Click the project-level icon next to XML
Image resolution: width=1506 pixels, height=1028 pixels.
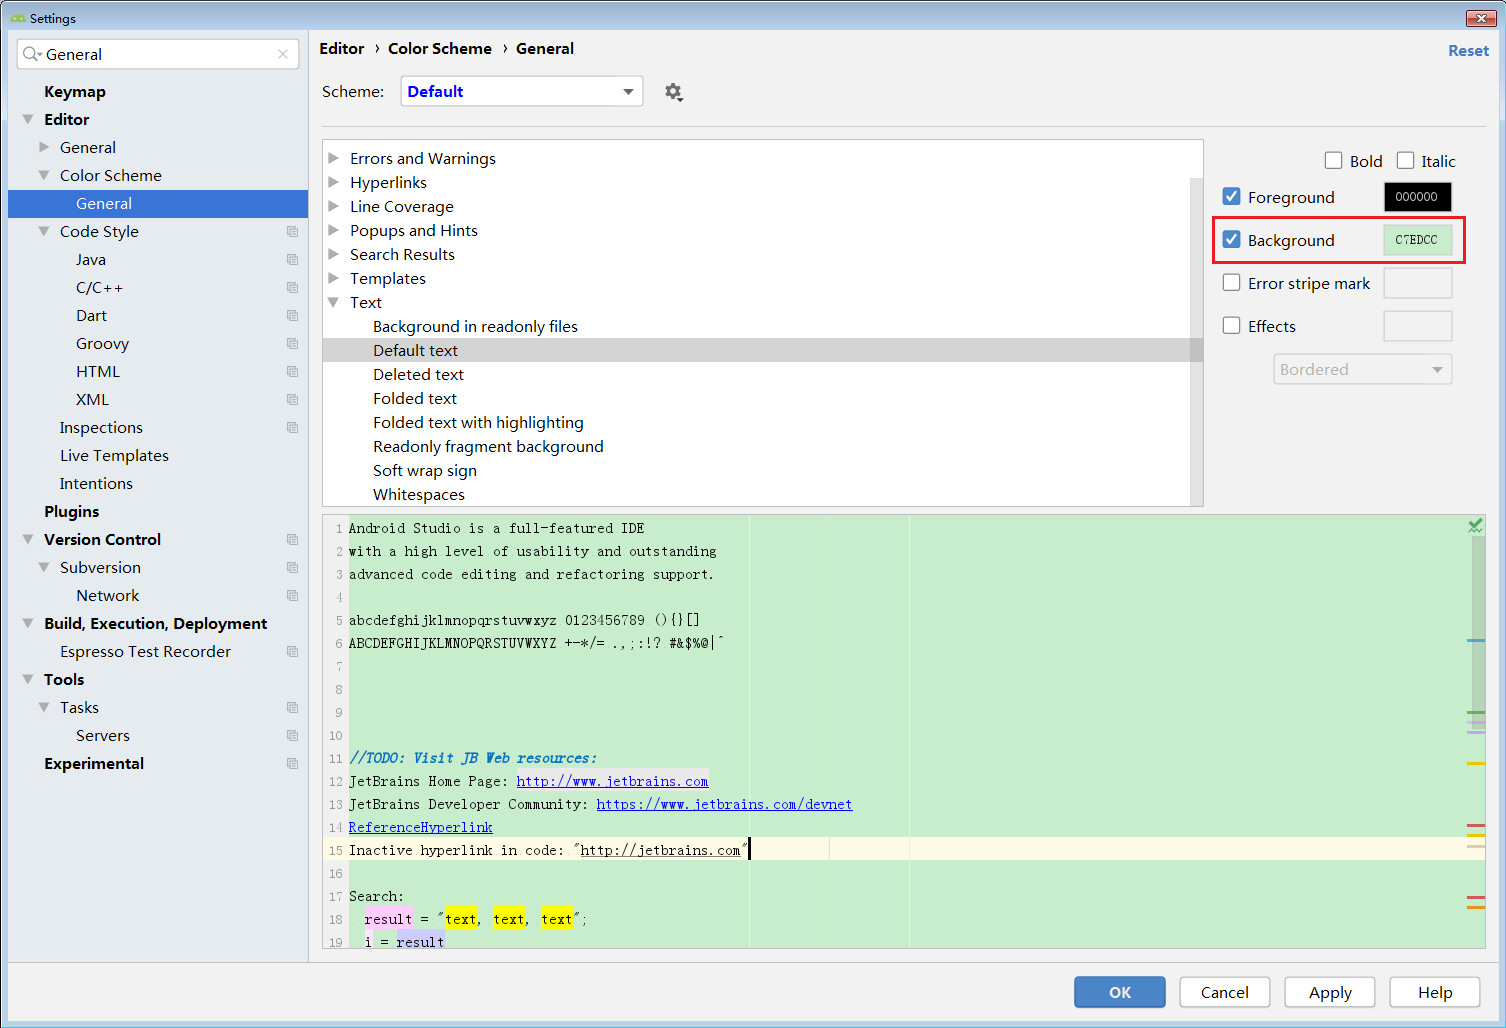click(x=292, y=400)
